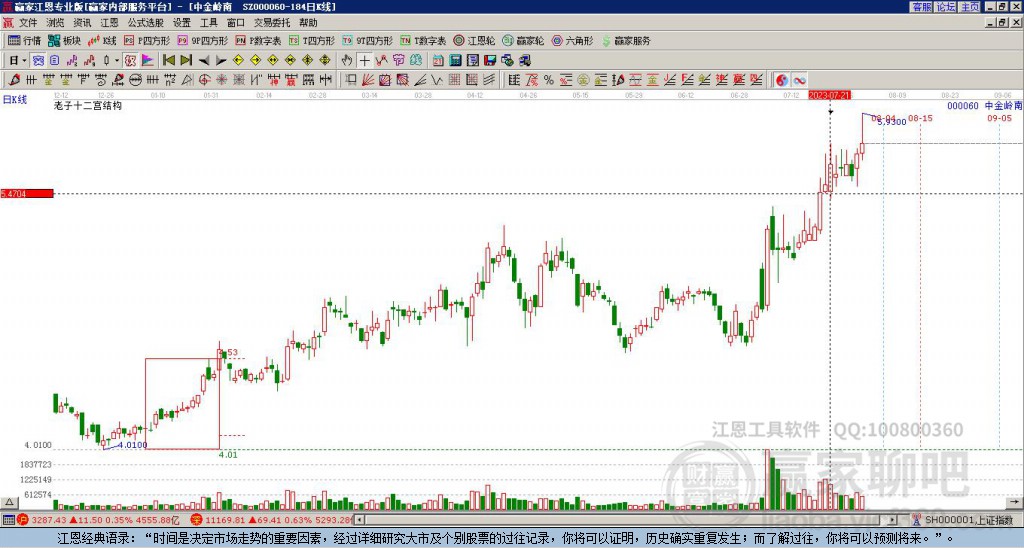Viewport: 1024px width, 548px height.
Task: Click the circle with horizontal line tool
Action: pyautogui.click(x=135, y=80)
